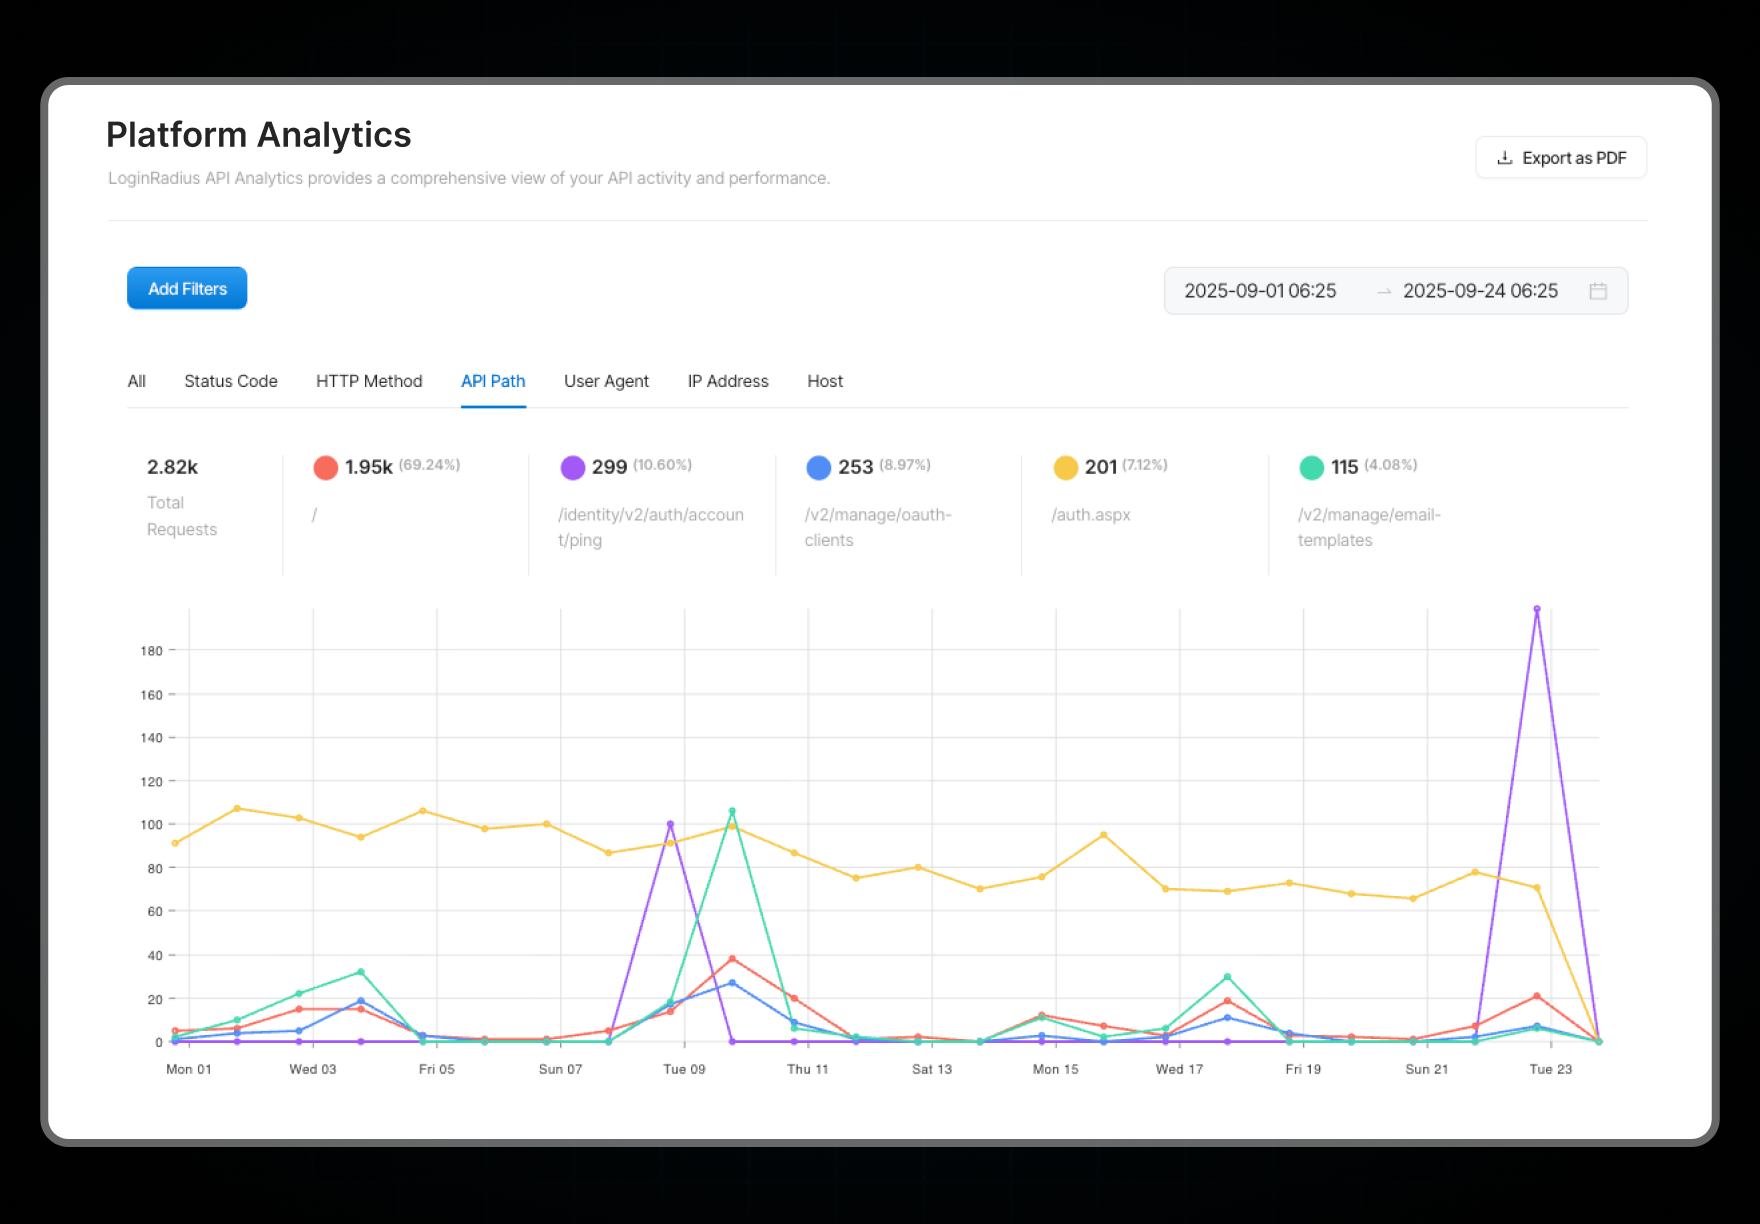
Task: Open calendar icon in date range picker
Action: click(1598, 291)
